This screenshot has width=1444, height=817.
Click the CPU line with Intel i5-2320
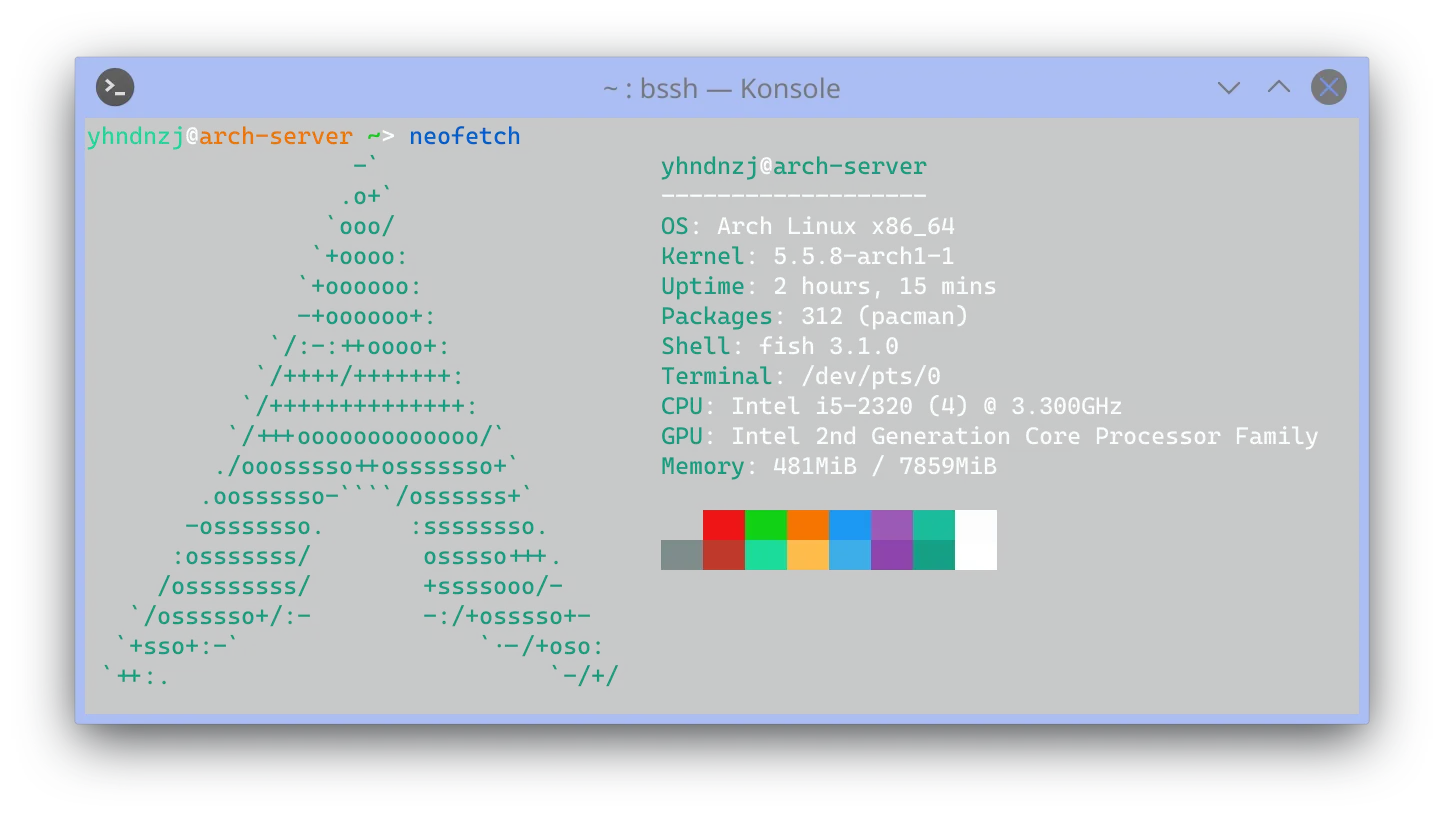[890, 406]
